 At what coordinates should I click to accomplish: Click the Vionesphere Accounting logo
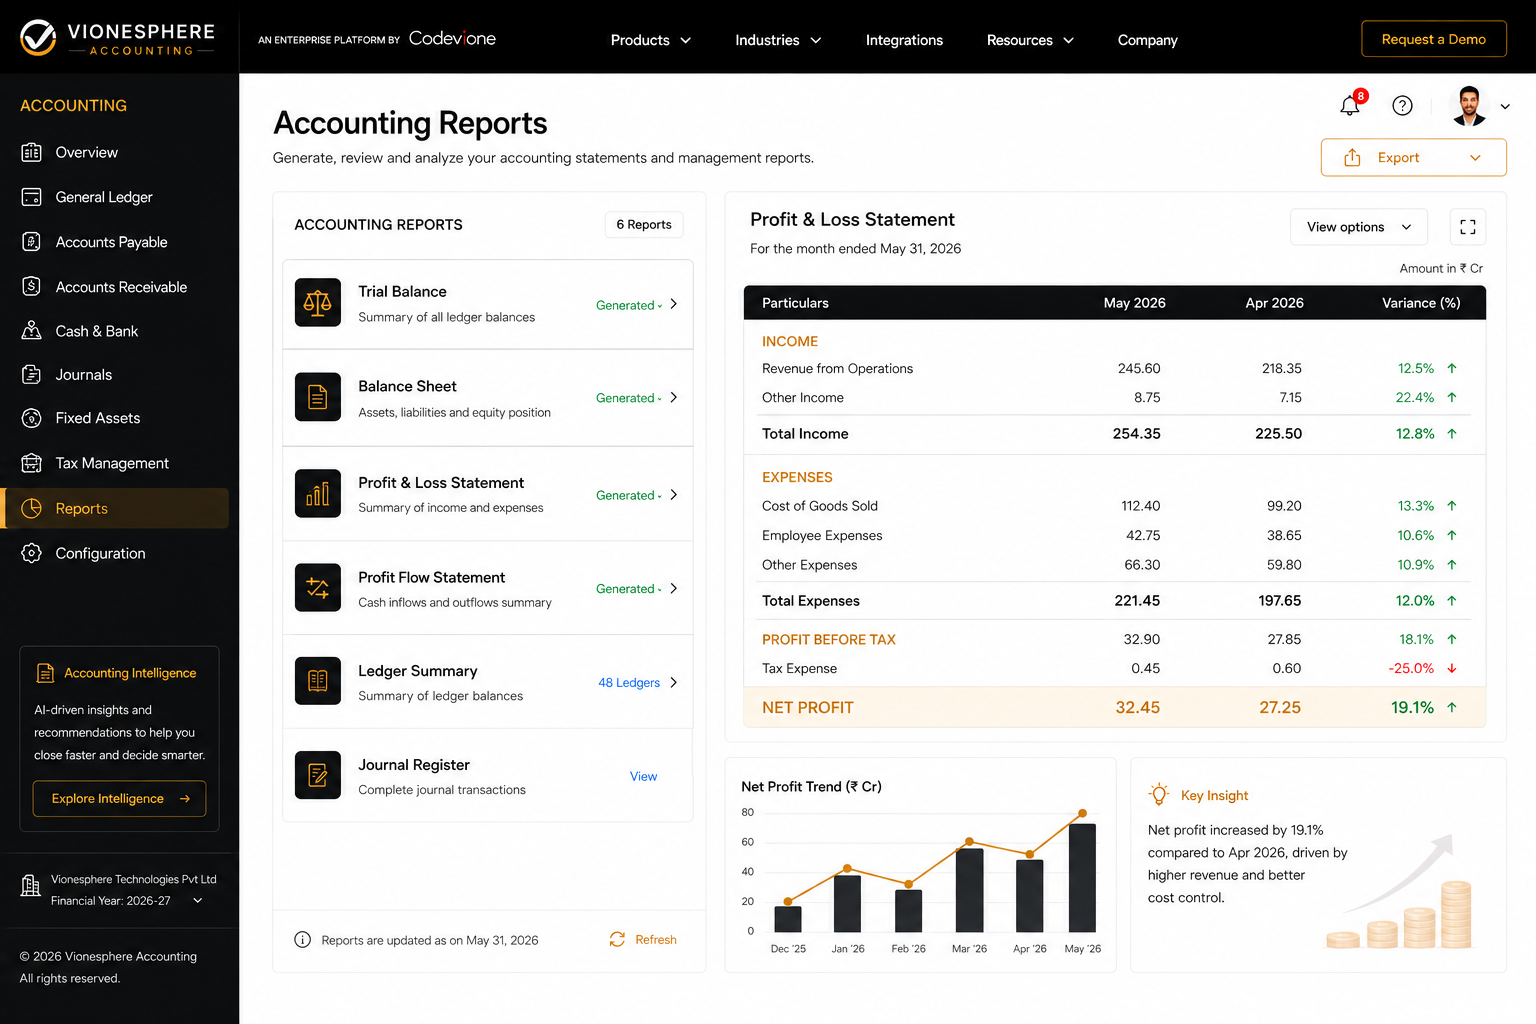[118, 38]
